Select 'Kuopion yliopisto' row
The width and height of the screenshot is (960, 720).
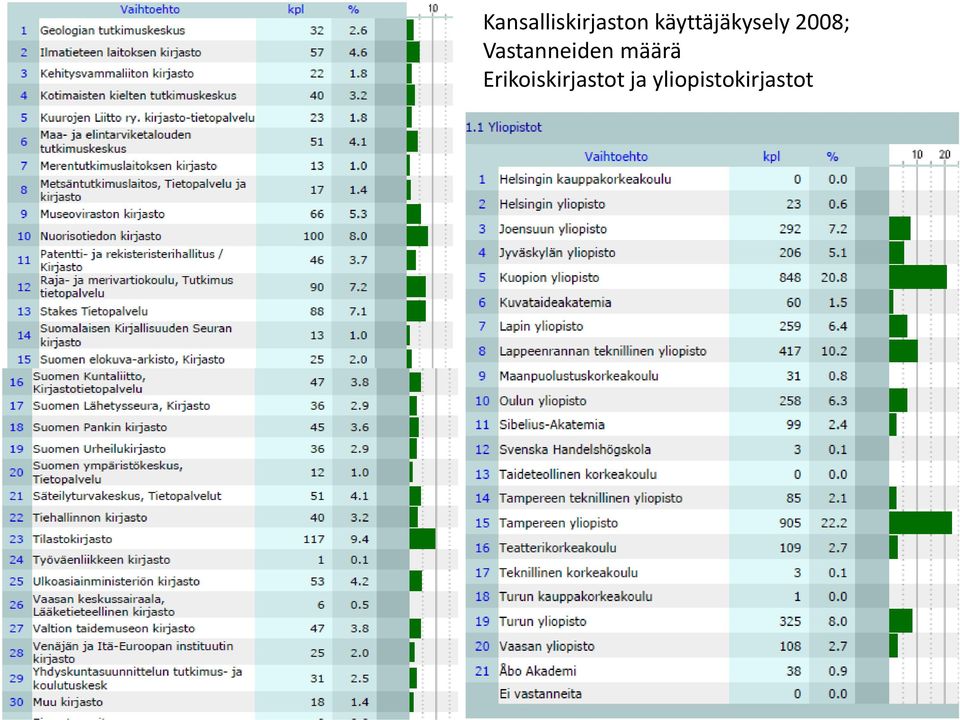click(713, 277)
